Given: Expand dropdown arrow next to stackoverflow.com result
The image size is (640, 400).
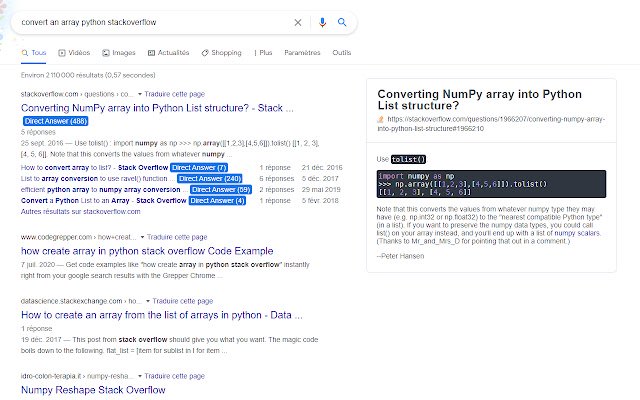Looking at the screenshot, I should point(140,94).
